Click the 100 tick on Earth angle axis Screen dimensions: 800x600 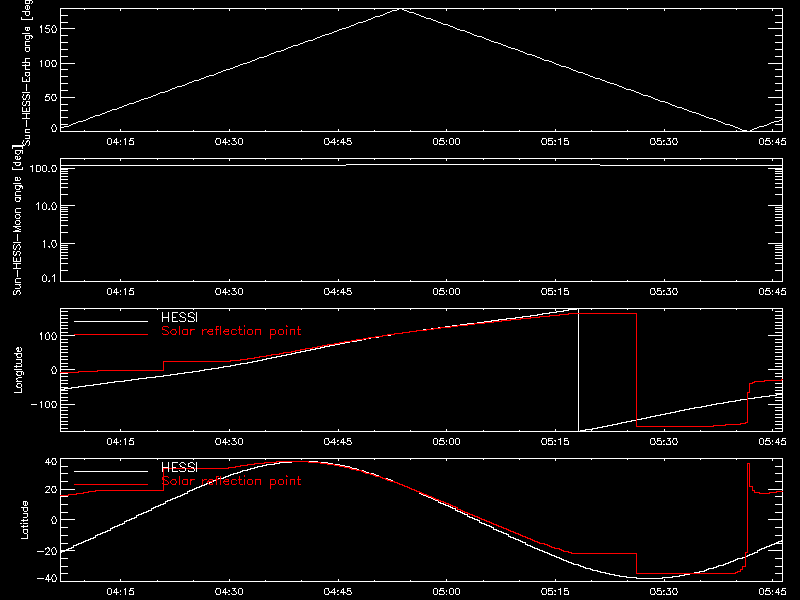pos(48,64)
